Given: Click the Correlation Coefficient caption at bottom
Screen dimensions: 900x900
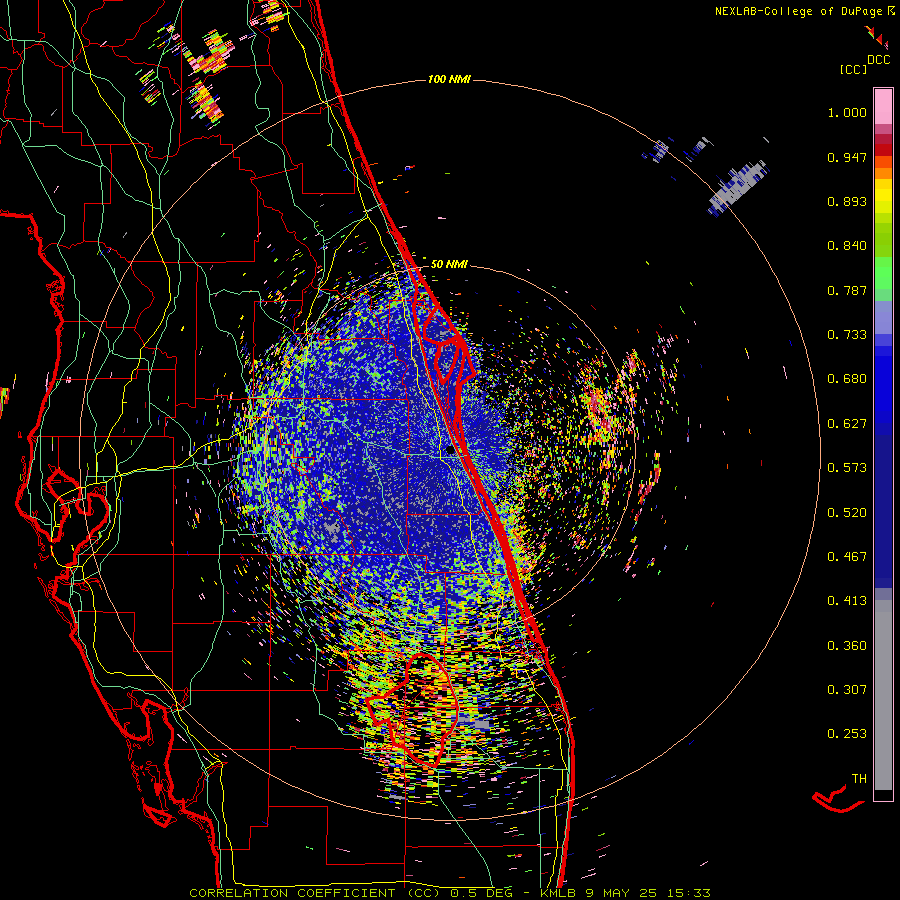Looking at the screenshot, I should pyautogui.click(x=449, y=893).
